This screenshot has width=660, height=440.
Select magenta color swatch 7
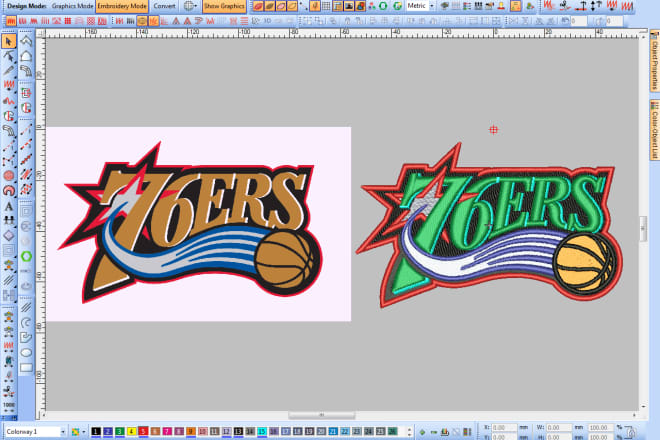click(x=167, y=432)
